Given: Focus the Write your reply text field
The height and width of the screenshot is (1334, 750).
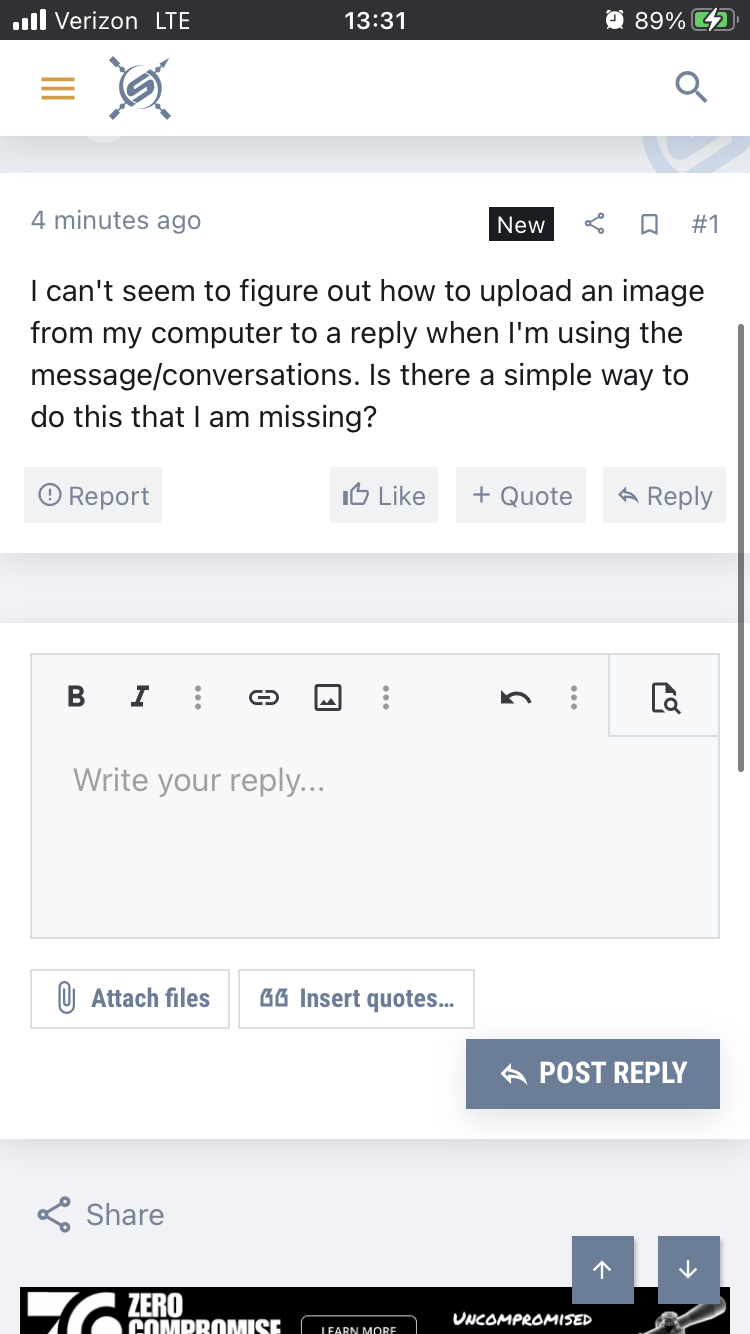Looking at the screenshot, I should pos(375,836).
